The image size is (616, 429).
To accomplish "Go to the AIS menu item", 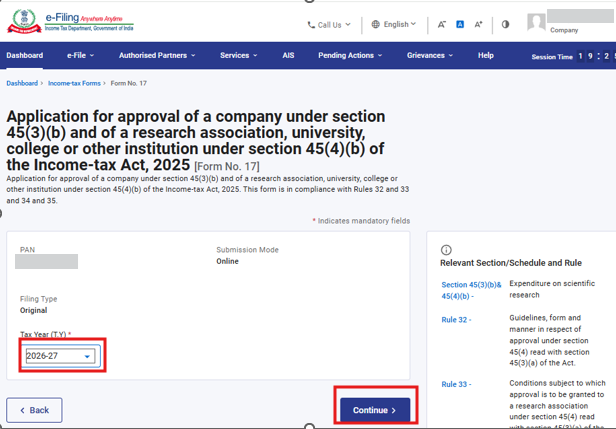I will (x=288, y=56).
